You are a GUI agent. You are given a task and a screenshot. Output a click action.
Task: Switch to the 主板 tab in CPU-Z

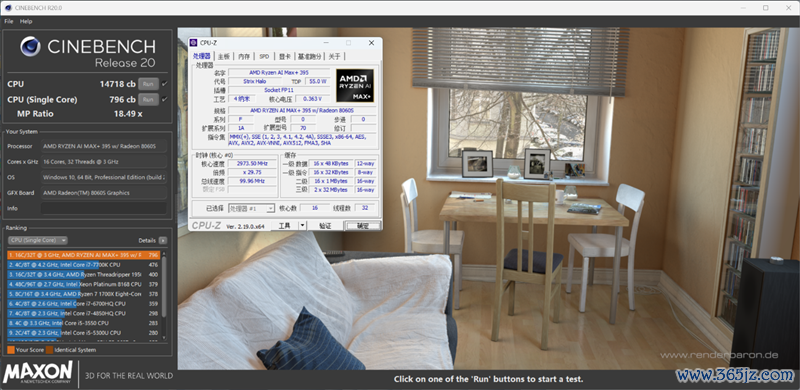pos(223,56)
